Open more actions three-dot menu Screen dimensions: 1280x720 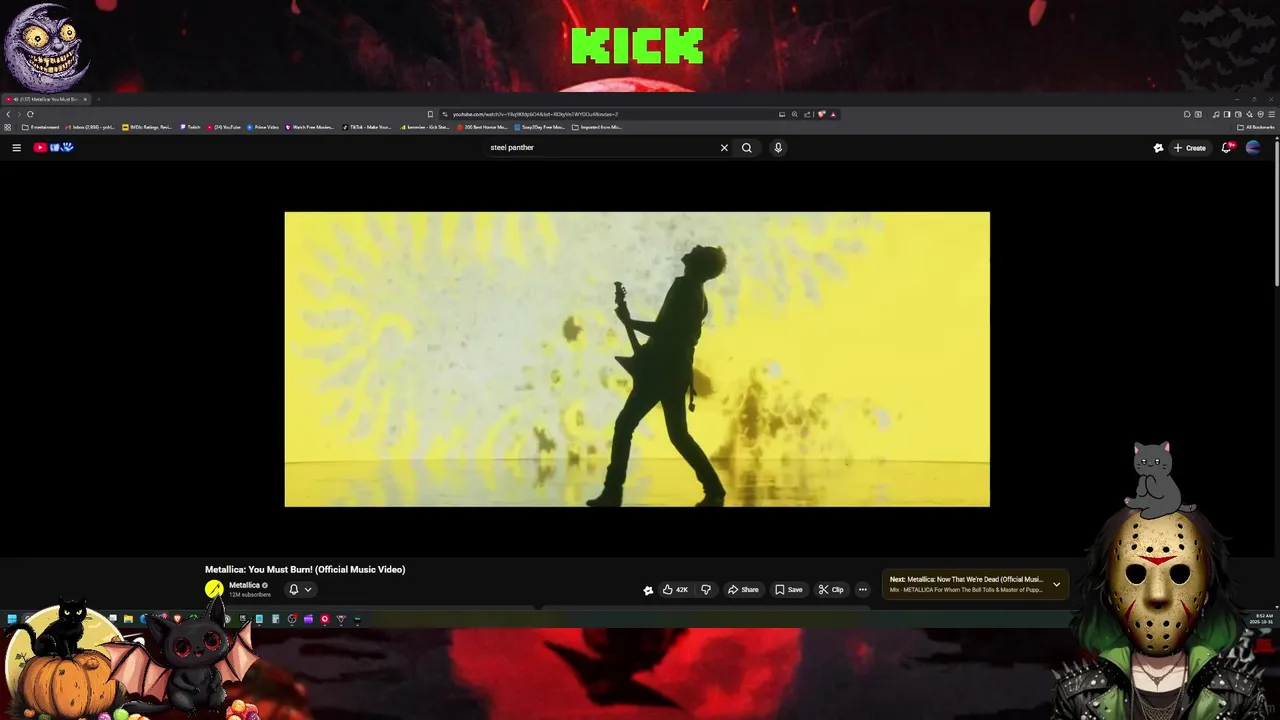[x=863, y=590]
